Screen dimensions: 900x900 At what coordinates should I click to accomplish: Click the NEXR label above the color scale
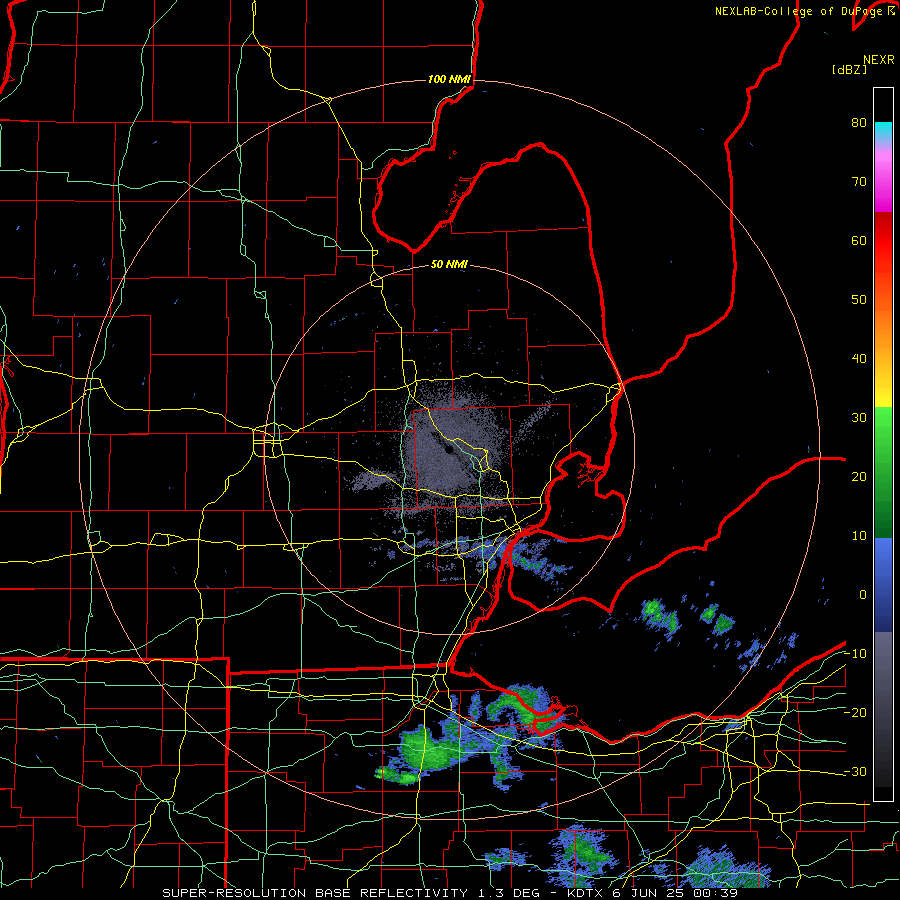(879, 60)
